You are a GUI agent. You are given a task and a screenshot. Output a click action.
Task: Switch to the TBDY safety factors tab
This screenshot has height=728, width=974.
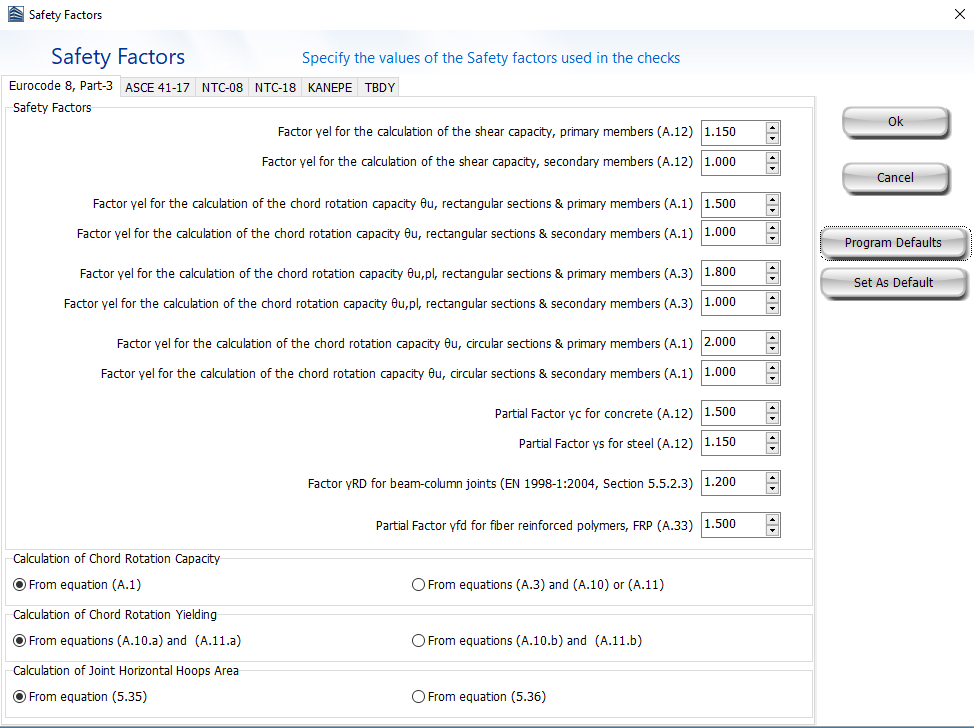tap(378, 87)
